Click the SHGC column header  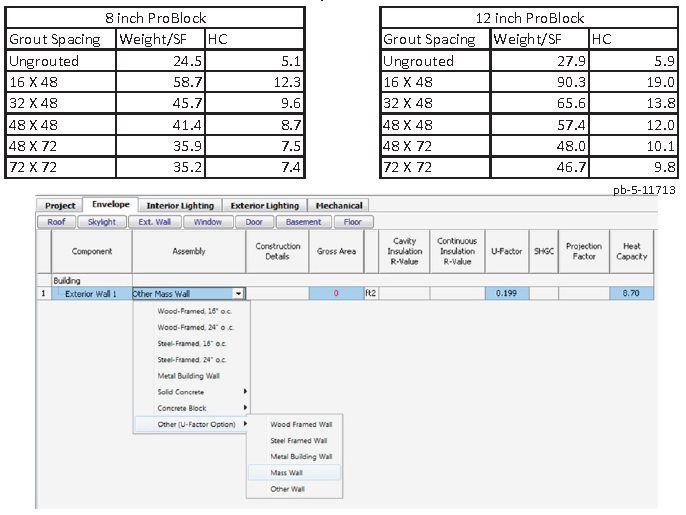[544, 251]
